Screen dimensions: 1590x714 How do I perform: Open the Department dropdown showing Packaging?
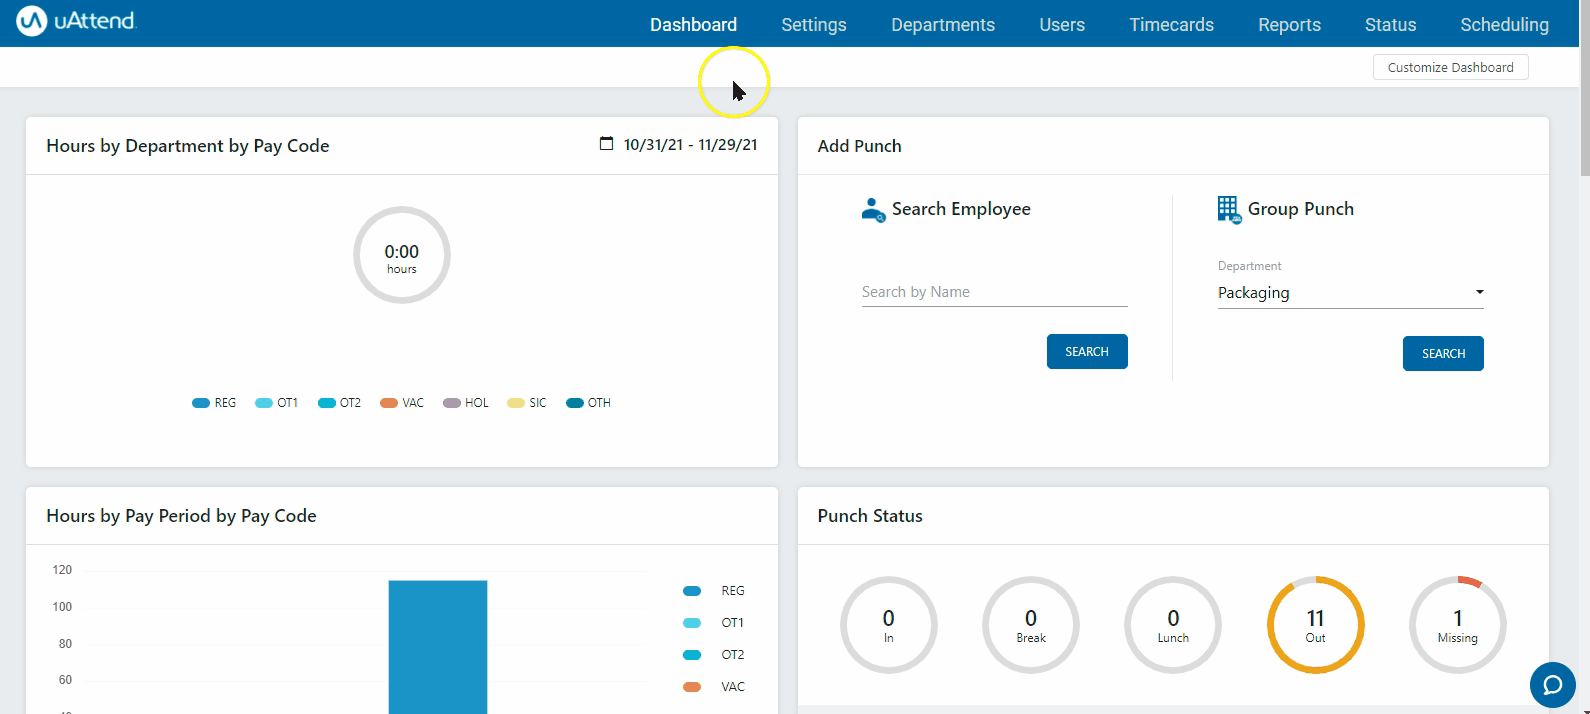pyautogui.click(x=1350, y=293)
